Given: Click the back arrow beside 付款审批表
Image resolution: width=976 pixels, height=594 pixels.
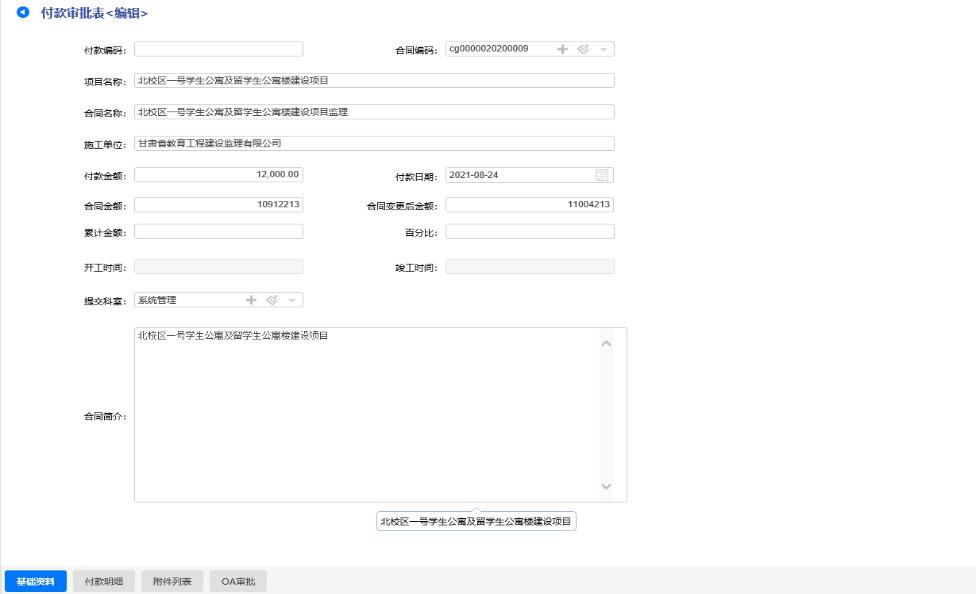Looking at the screenshot, I should [23, 11].
